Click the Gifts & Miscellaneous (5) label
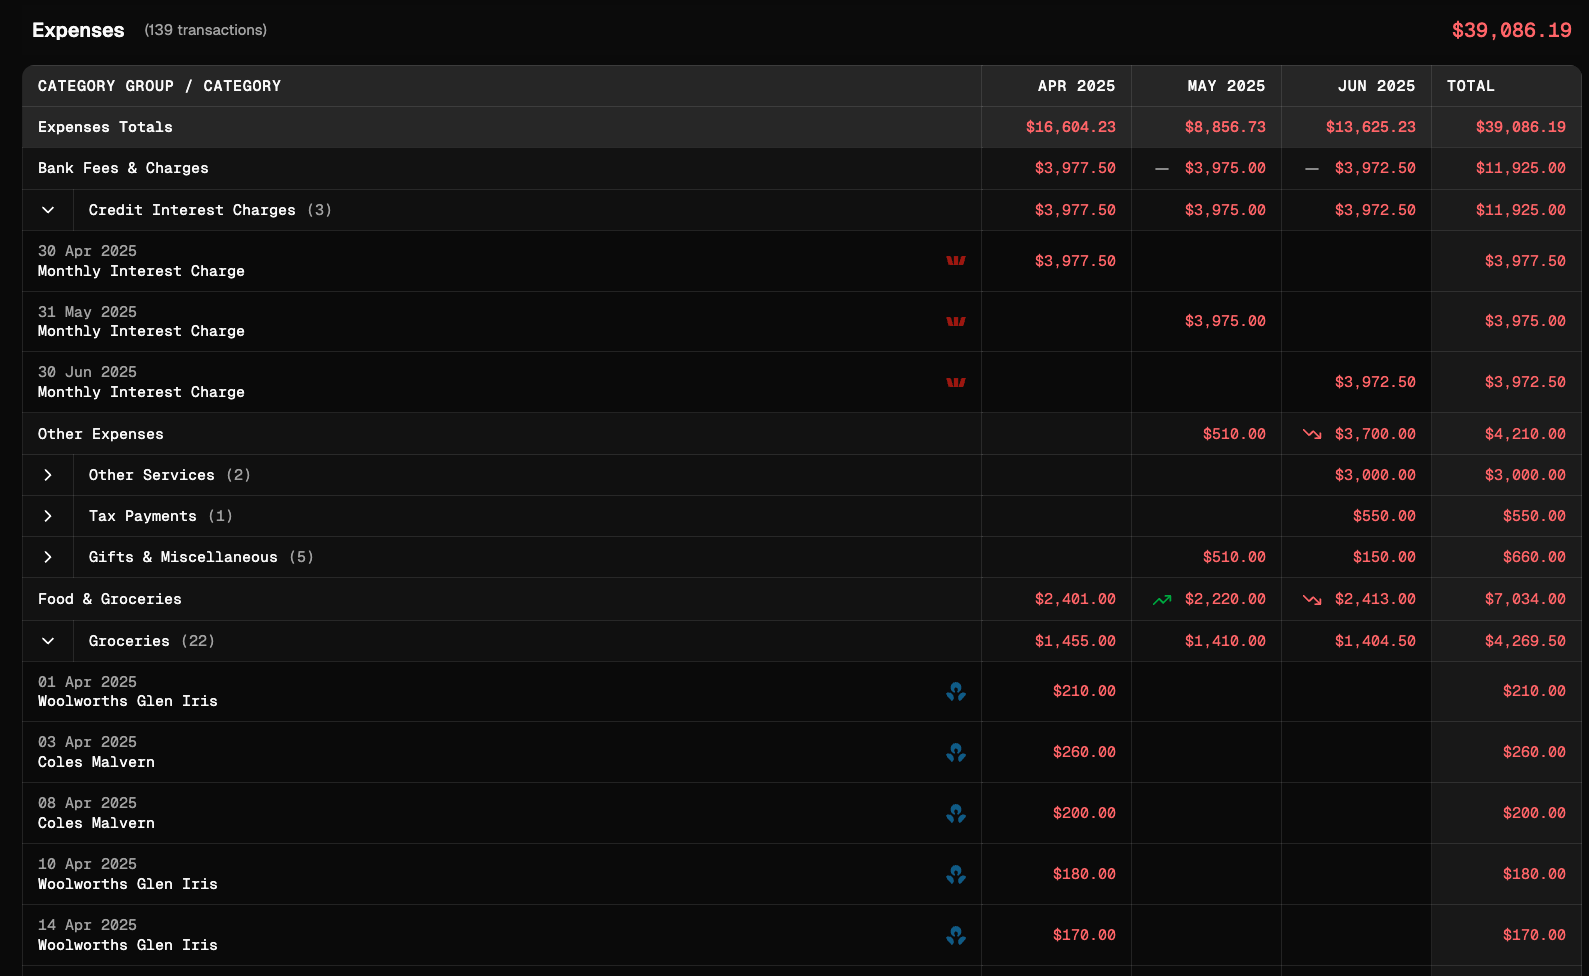 201,557
